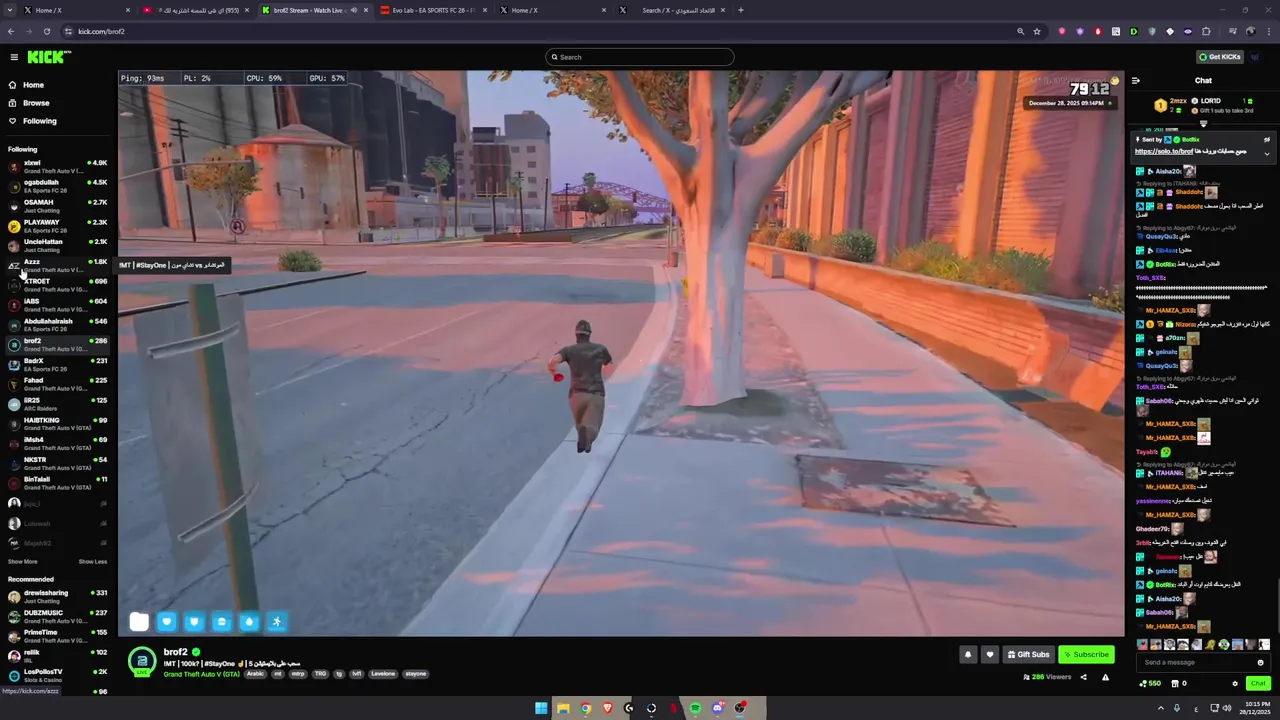Collapse the chat panel icon

(1136, 81)
